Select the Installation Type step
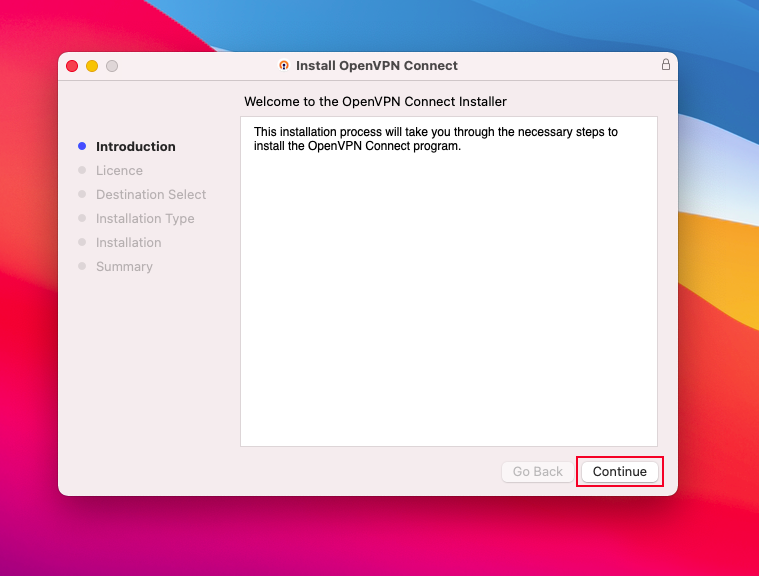The image size is (759, 576). (x=145, y=219)
